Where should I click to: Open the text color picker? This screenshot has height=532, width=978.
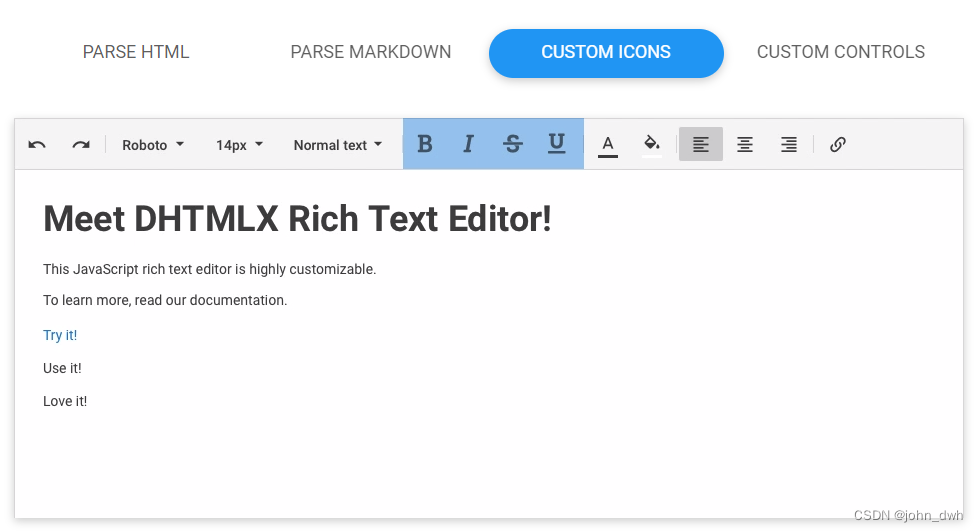pyautogui.click(x=608, y=145)
